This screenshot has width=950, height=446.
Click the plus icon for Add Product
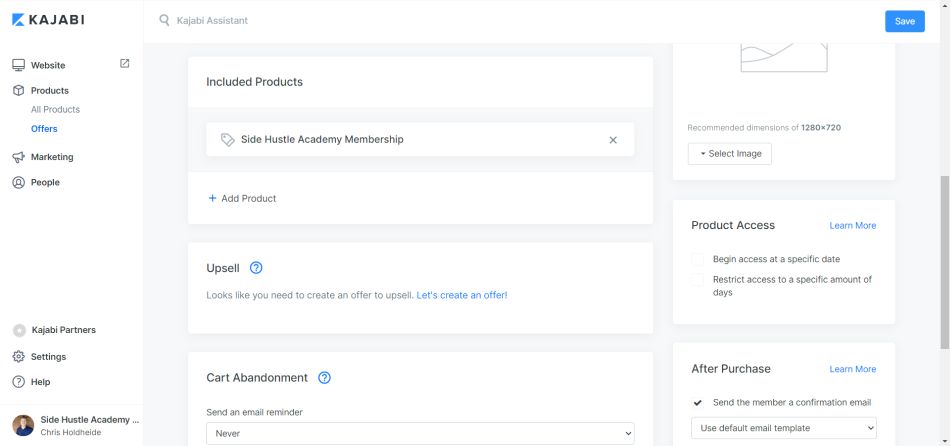(x=212, y=198)
